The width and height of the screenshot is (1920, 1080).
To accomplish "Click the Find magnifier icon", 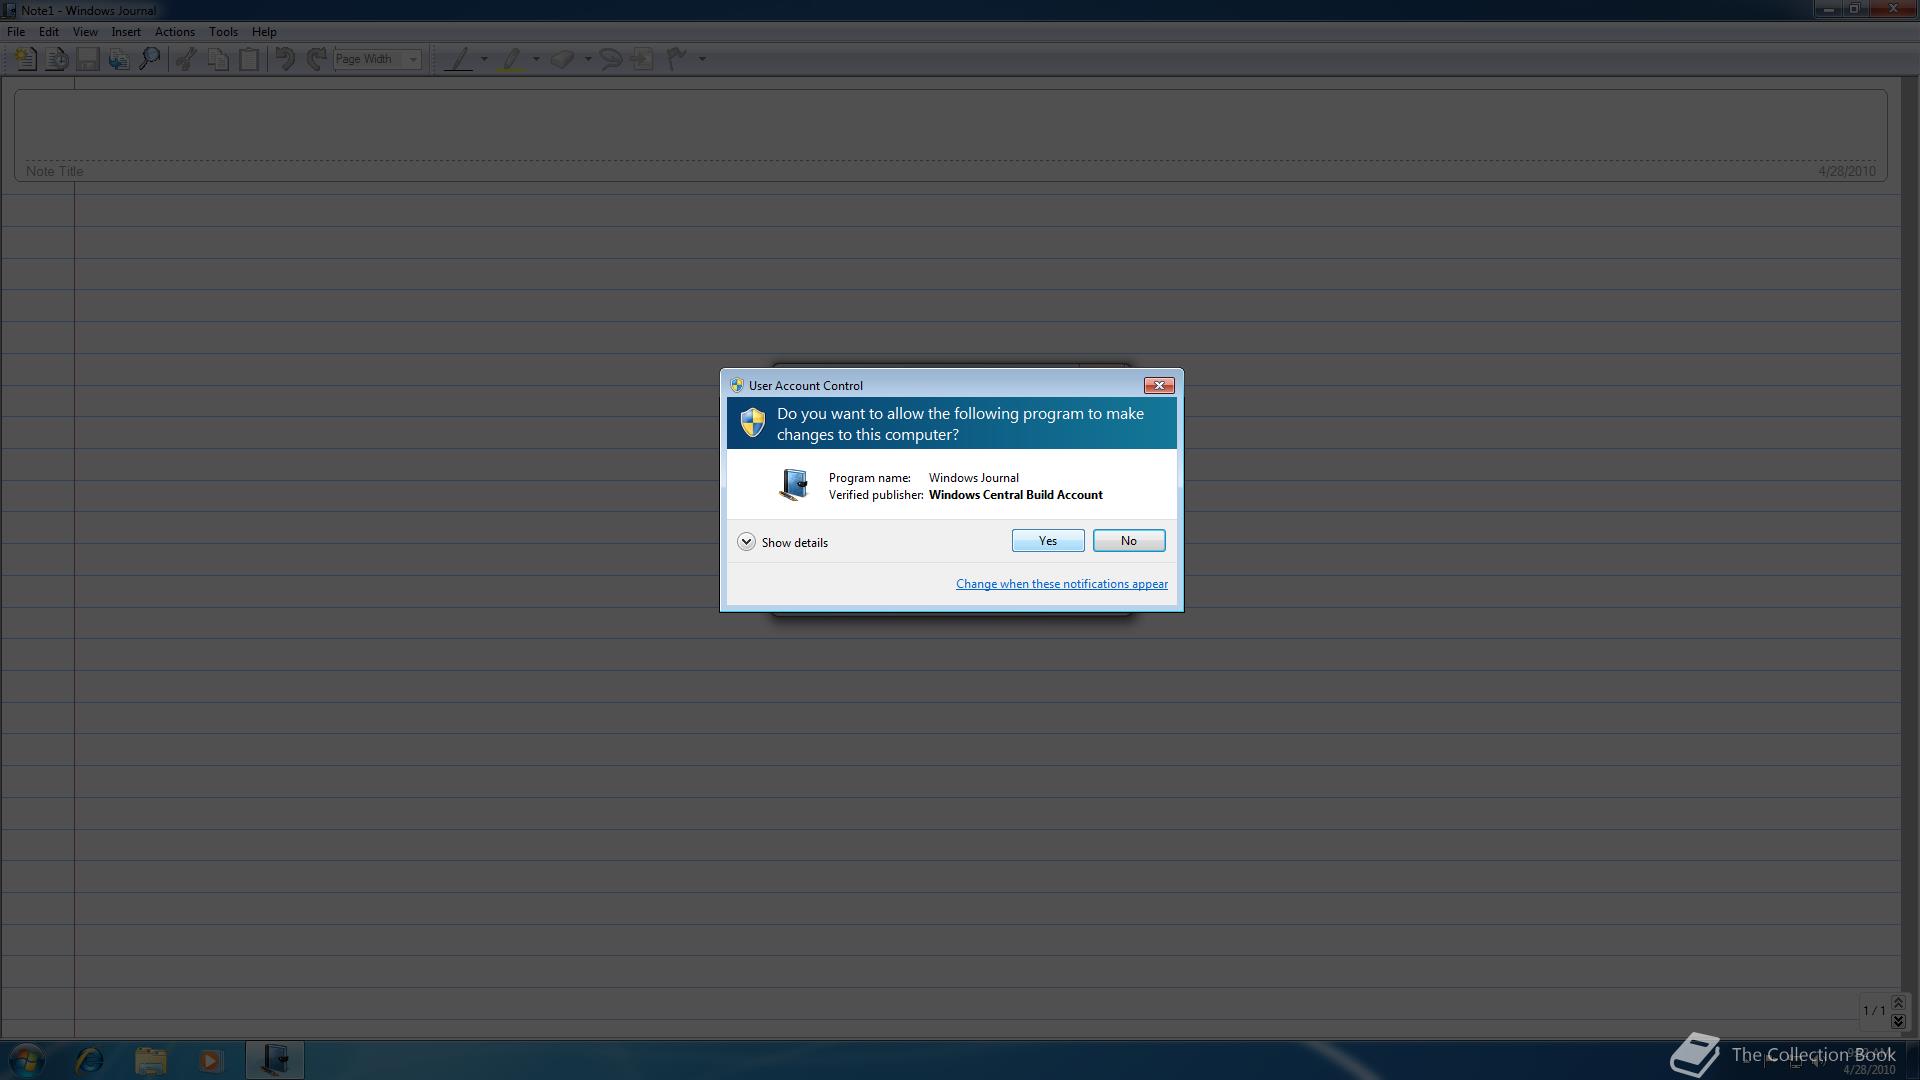I will click(150, 59).
